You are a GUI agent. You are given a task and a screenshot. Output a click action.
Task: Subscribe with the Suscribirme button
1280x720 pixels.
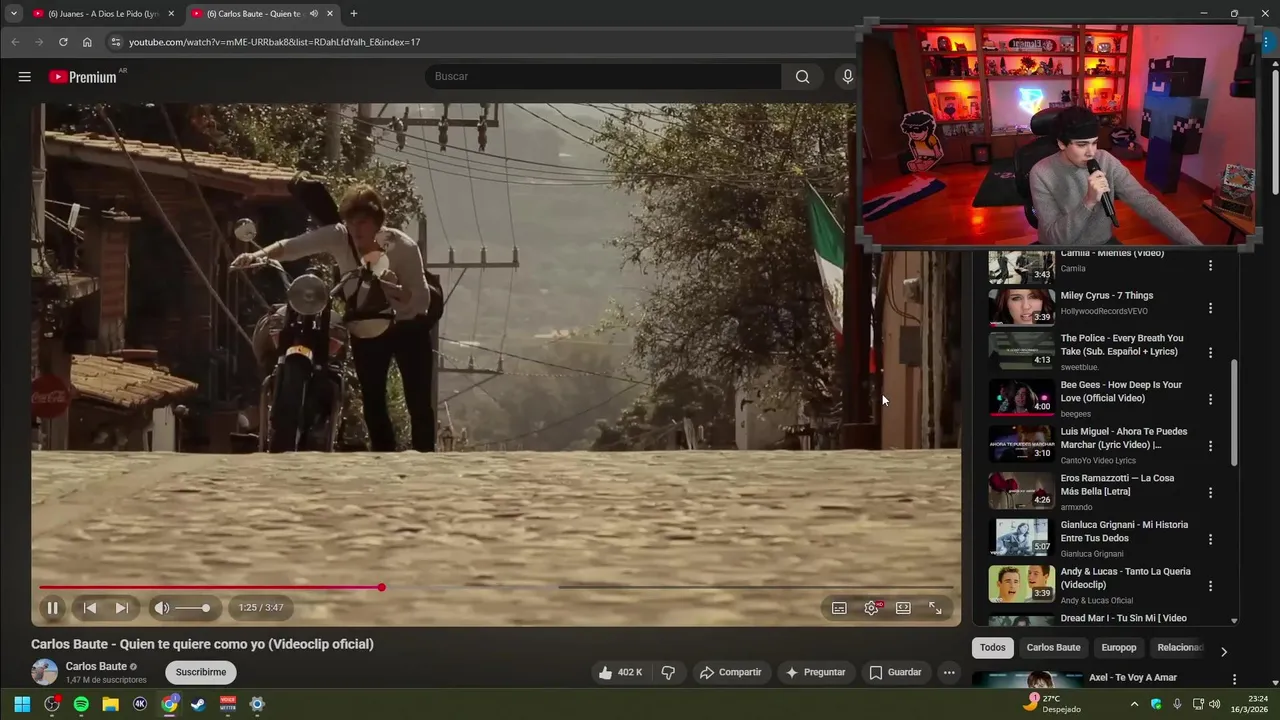point(201,672)
